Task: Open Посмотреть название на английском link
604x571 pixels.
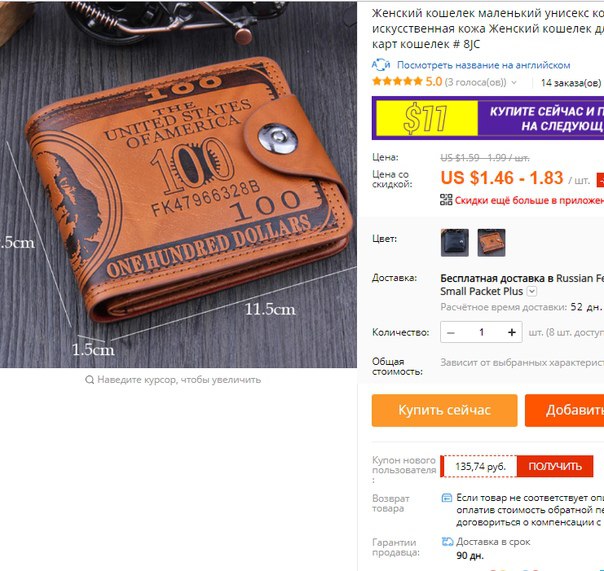Action: click(483, 65)
